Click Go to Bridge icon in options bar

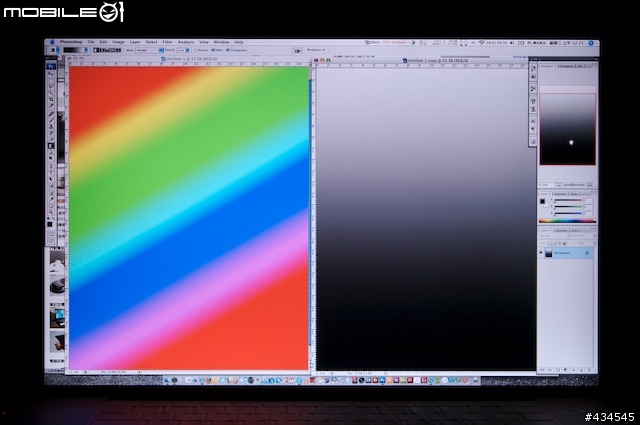pyautogui.click(x=298, y=50)
